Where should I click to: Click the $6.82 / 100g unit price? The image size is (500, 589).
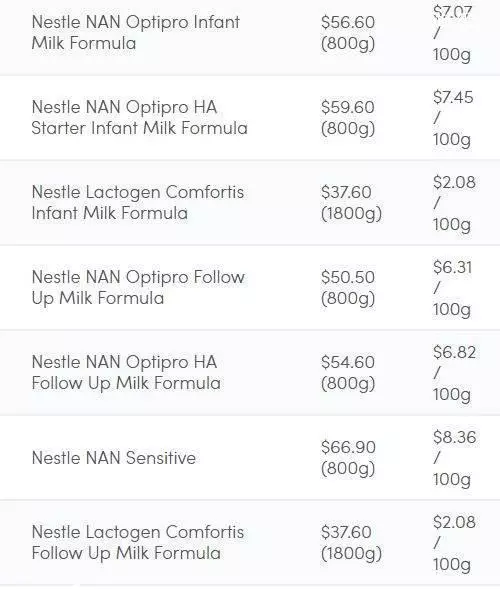coord(454,373)
